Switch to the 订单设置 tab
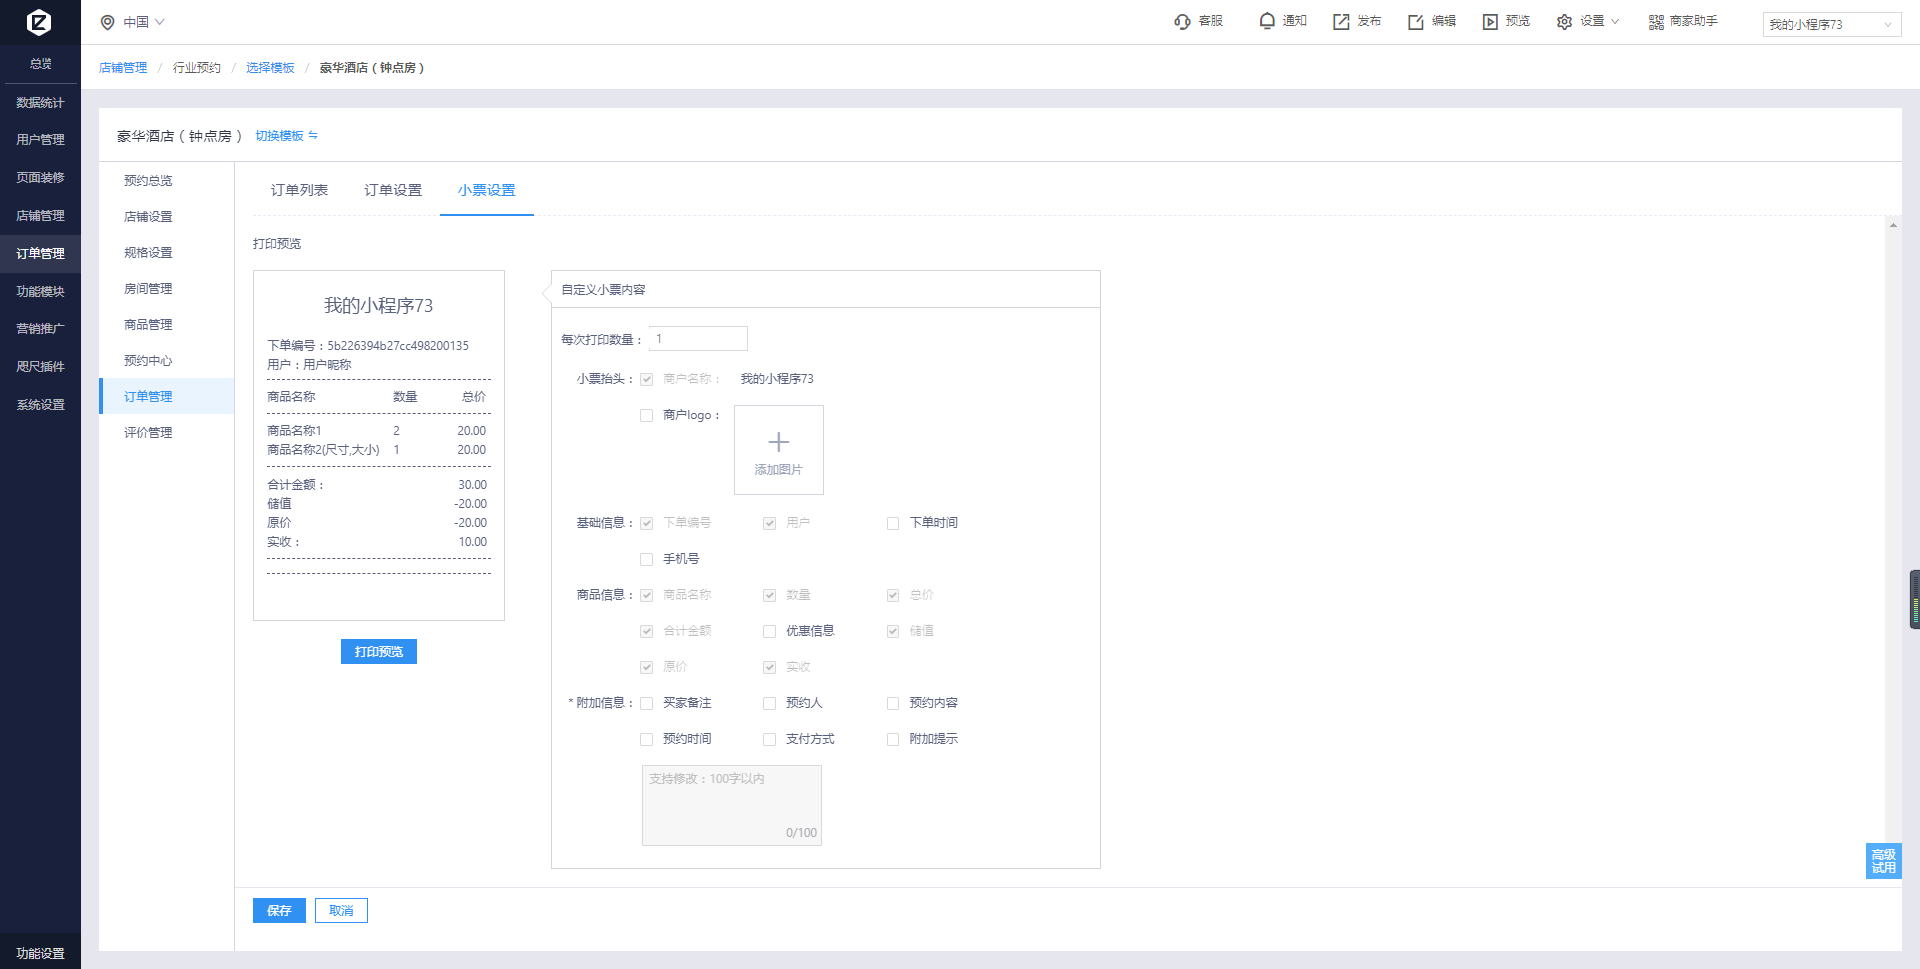Viewport: 1920px width, 969px height. click(x=393, y=190)
